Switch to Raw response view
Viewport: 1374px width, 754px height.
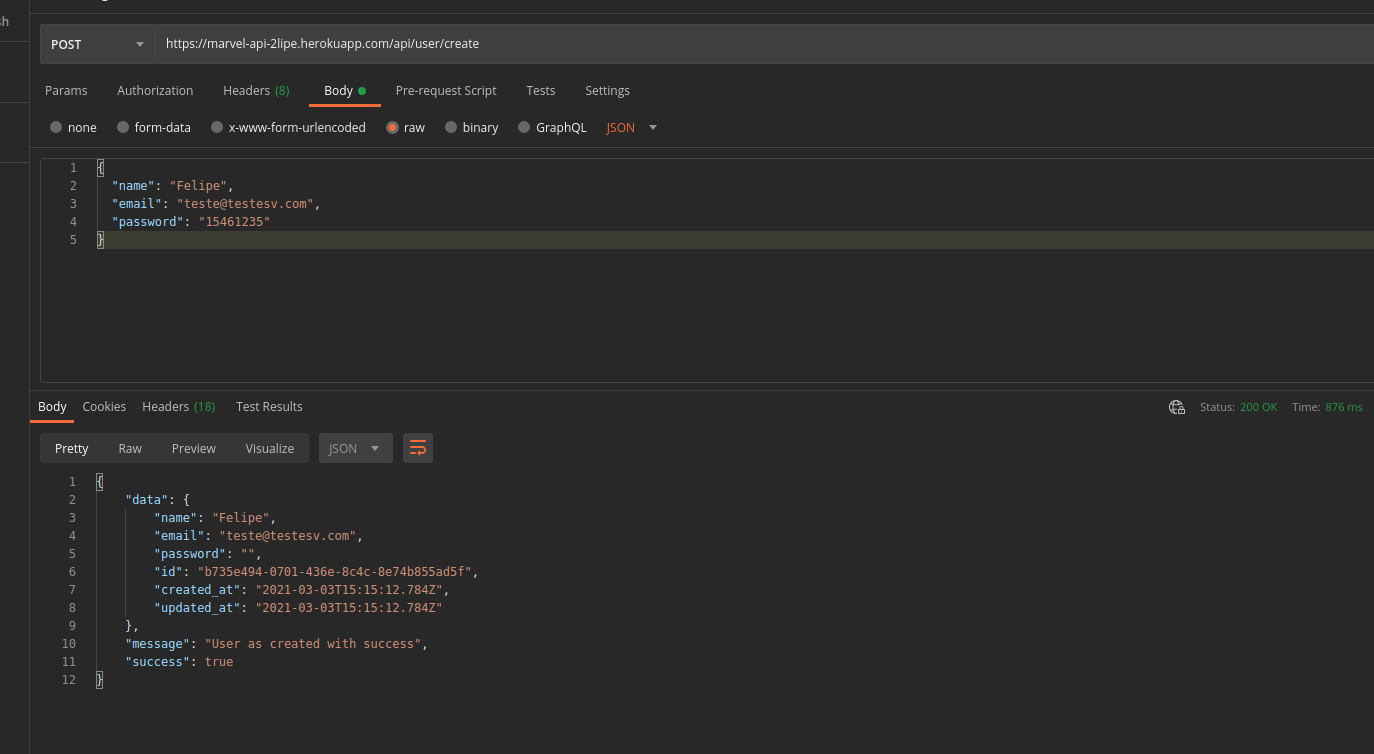pos(130,448)
